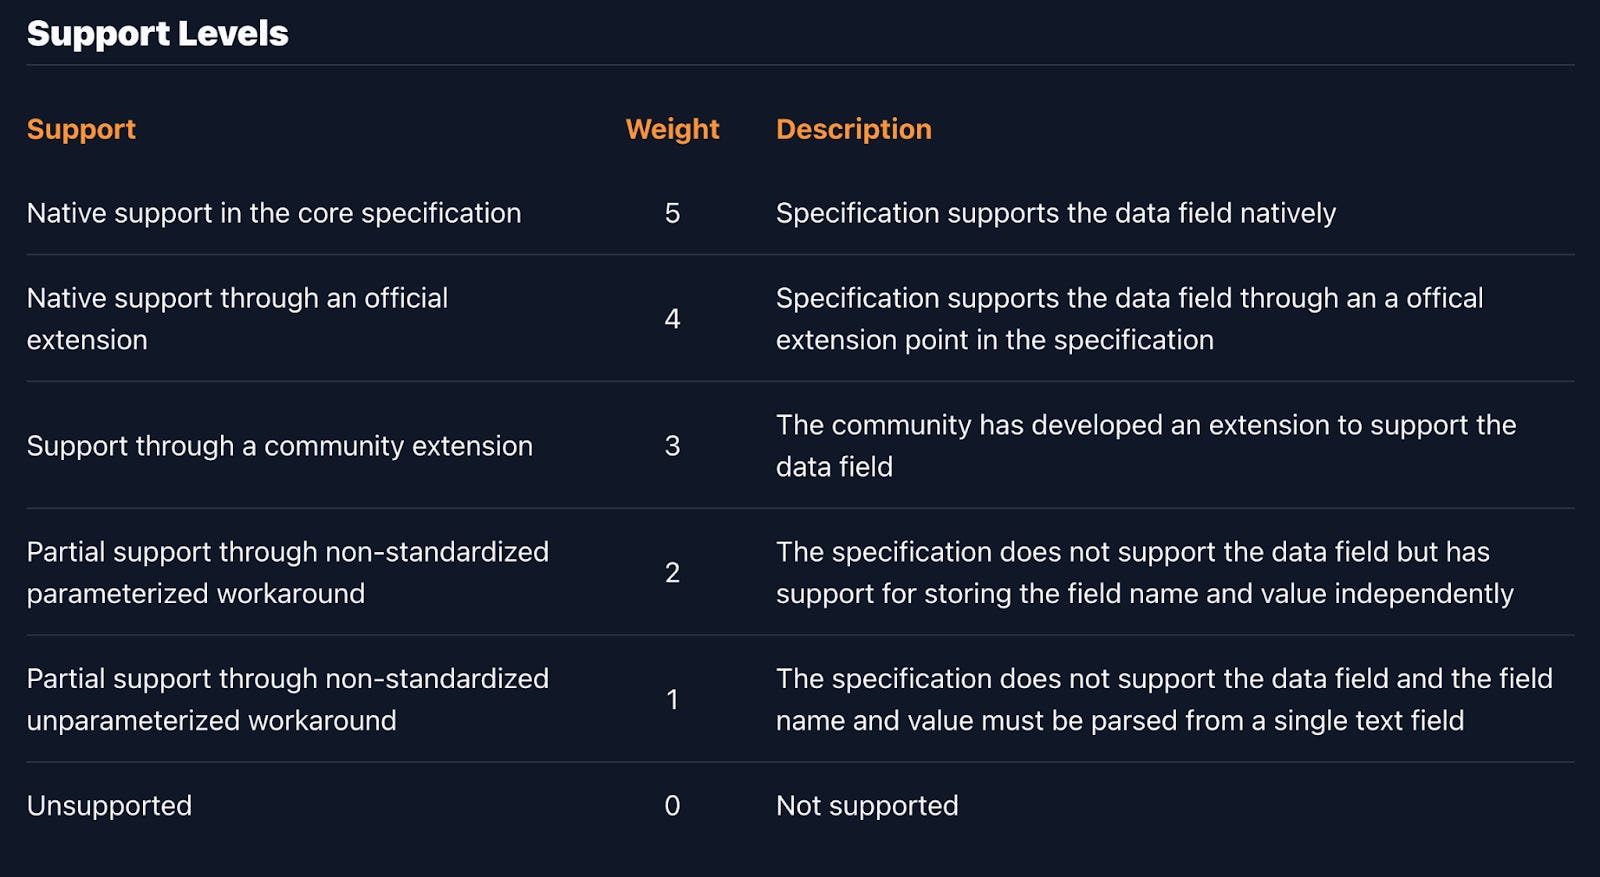The image size is (1600, 877).
Task: Click the weight value 2
Action: tap(672, 573)
